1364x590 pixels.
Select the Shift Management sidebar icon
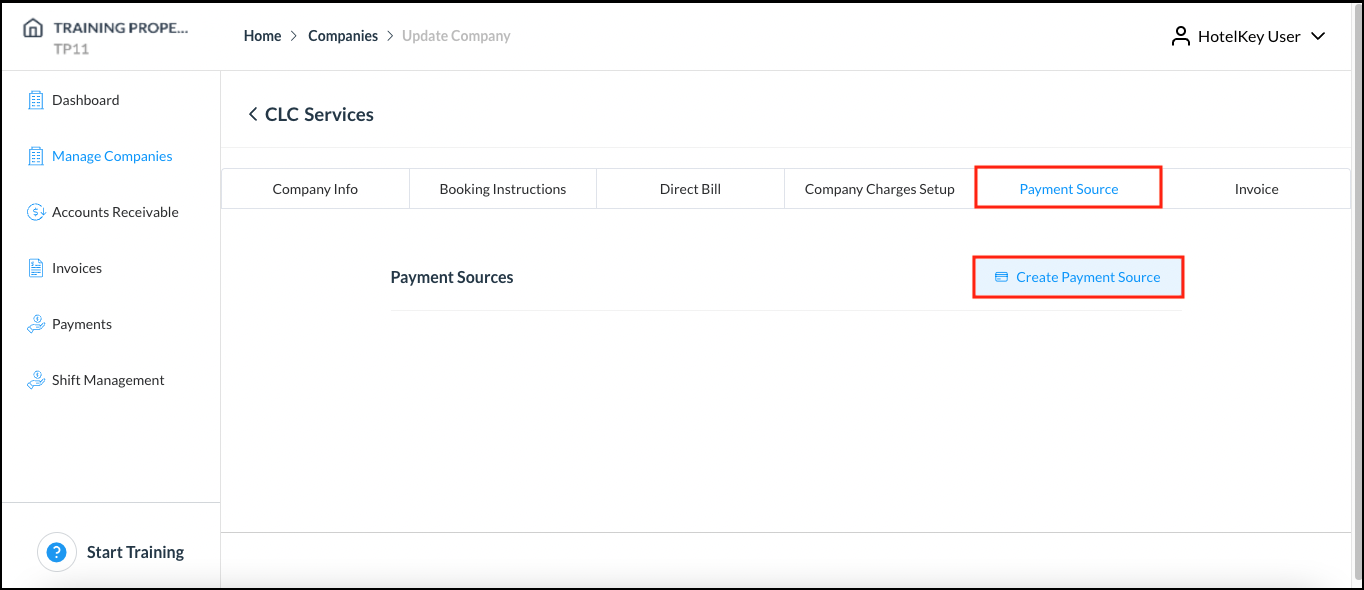pyautogui.click(x=37, y=379)
